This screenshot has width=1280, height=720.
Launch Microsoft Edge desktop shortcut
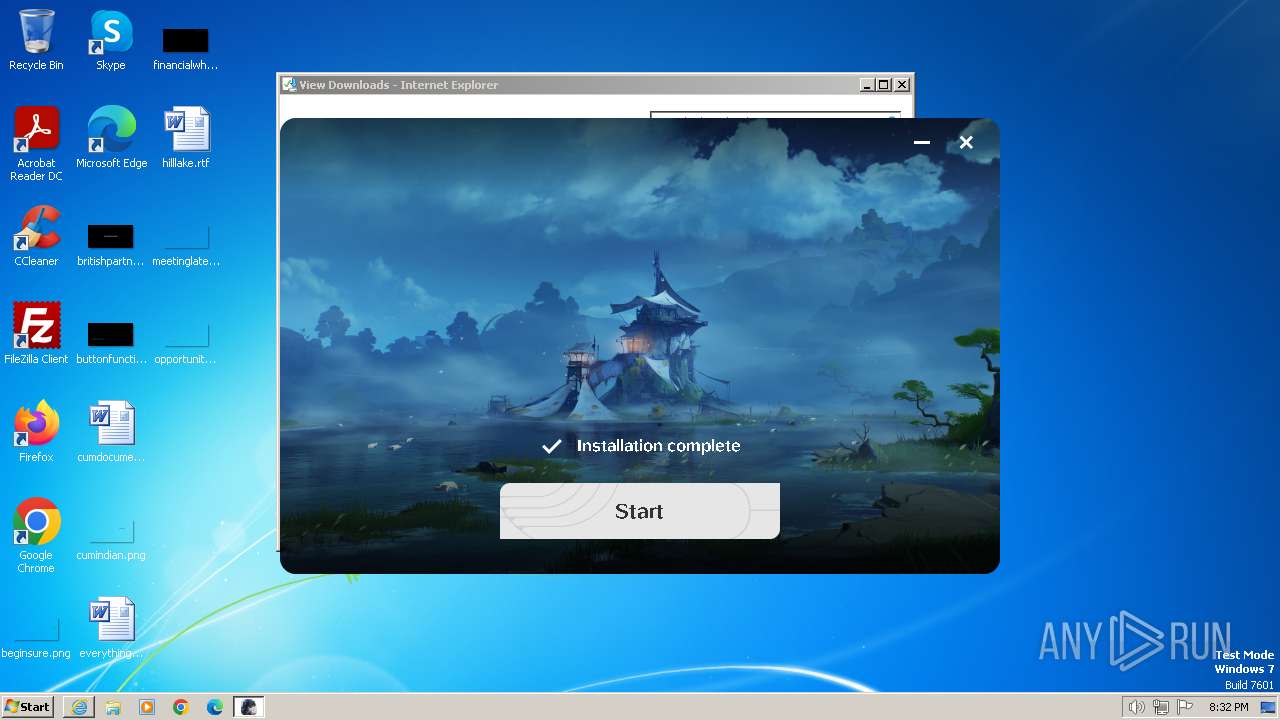click(111, 138)
